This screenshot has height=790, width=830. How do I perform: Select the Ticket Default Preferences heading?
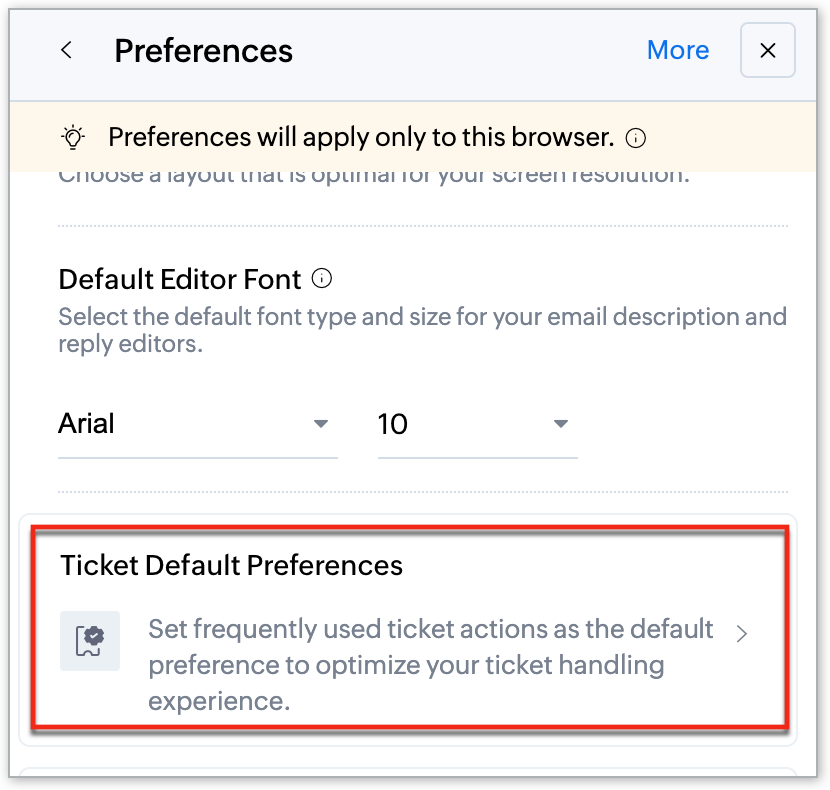[x=231, y=565]
